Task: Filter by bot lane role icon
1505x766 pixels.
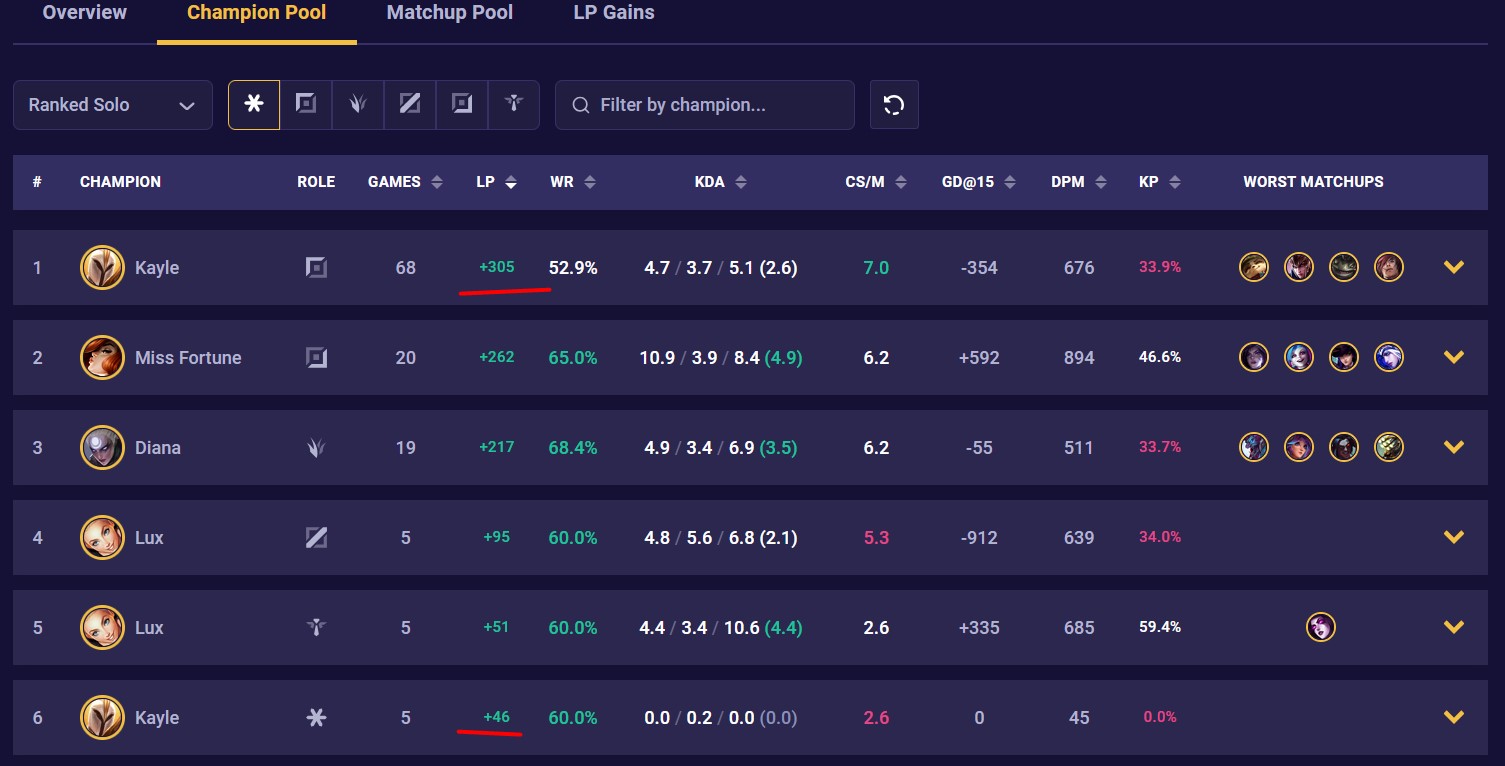Action: 462,104
